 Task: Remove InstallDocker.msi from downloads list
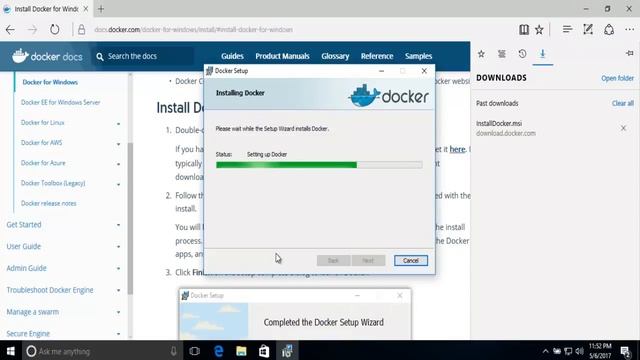pos(623,128)
